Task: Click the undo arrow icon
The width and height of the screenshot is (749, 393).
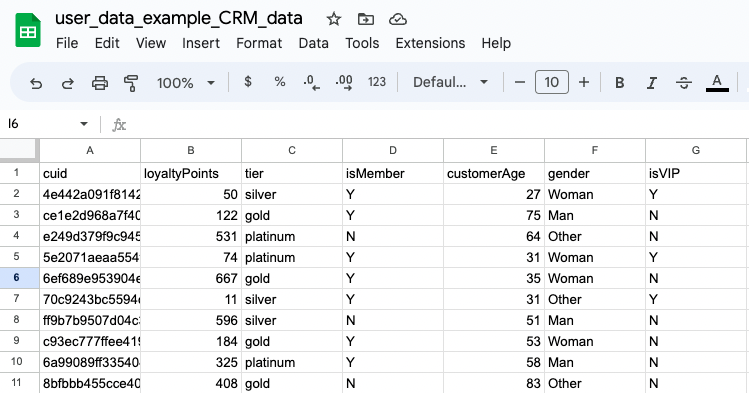Action: (36, 84)
